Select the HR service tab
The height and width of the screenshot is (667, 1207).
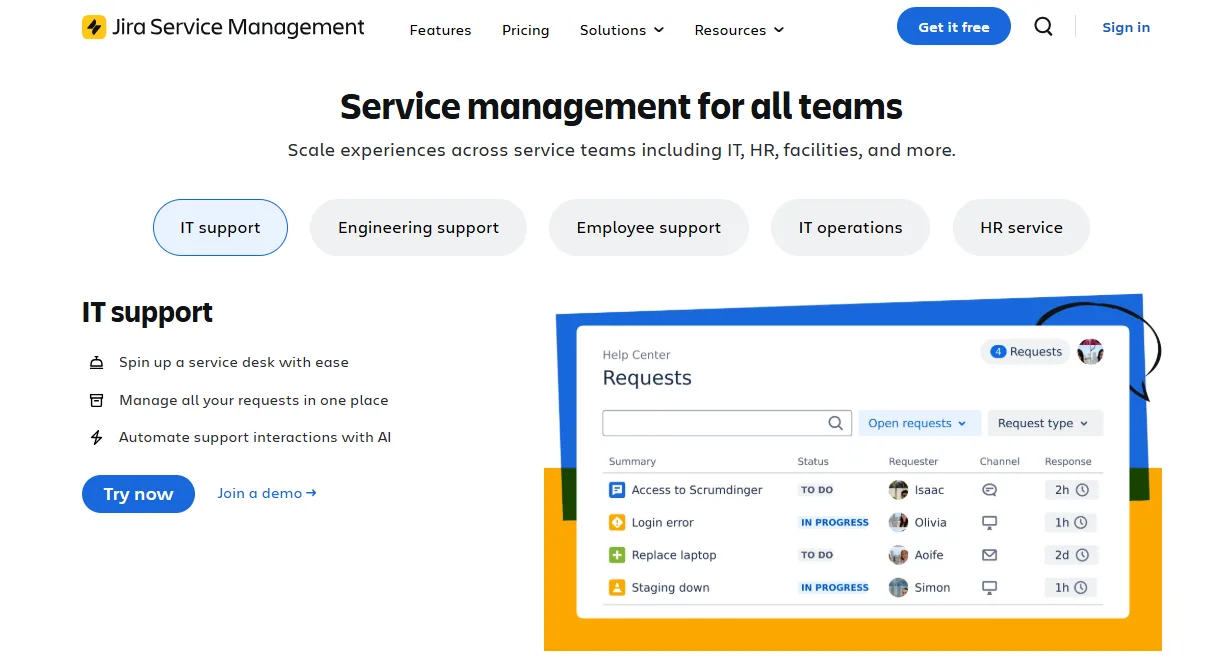[1021, 227]
